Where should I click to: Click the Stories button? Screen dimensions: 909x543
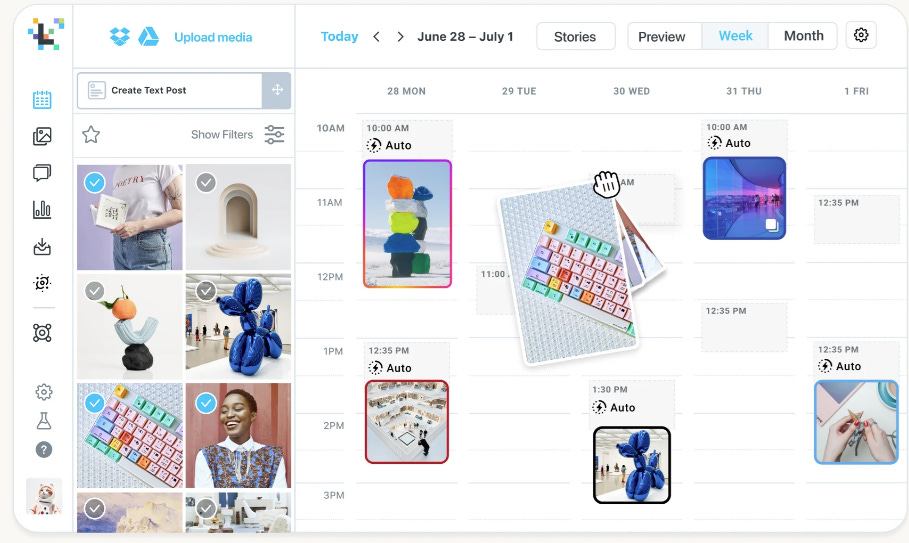click(x=575, y=37)
